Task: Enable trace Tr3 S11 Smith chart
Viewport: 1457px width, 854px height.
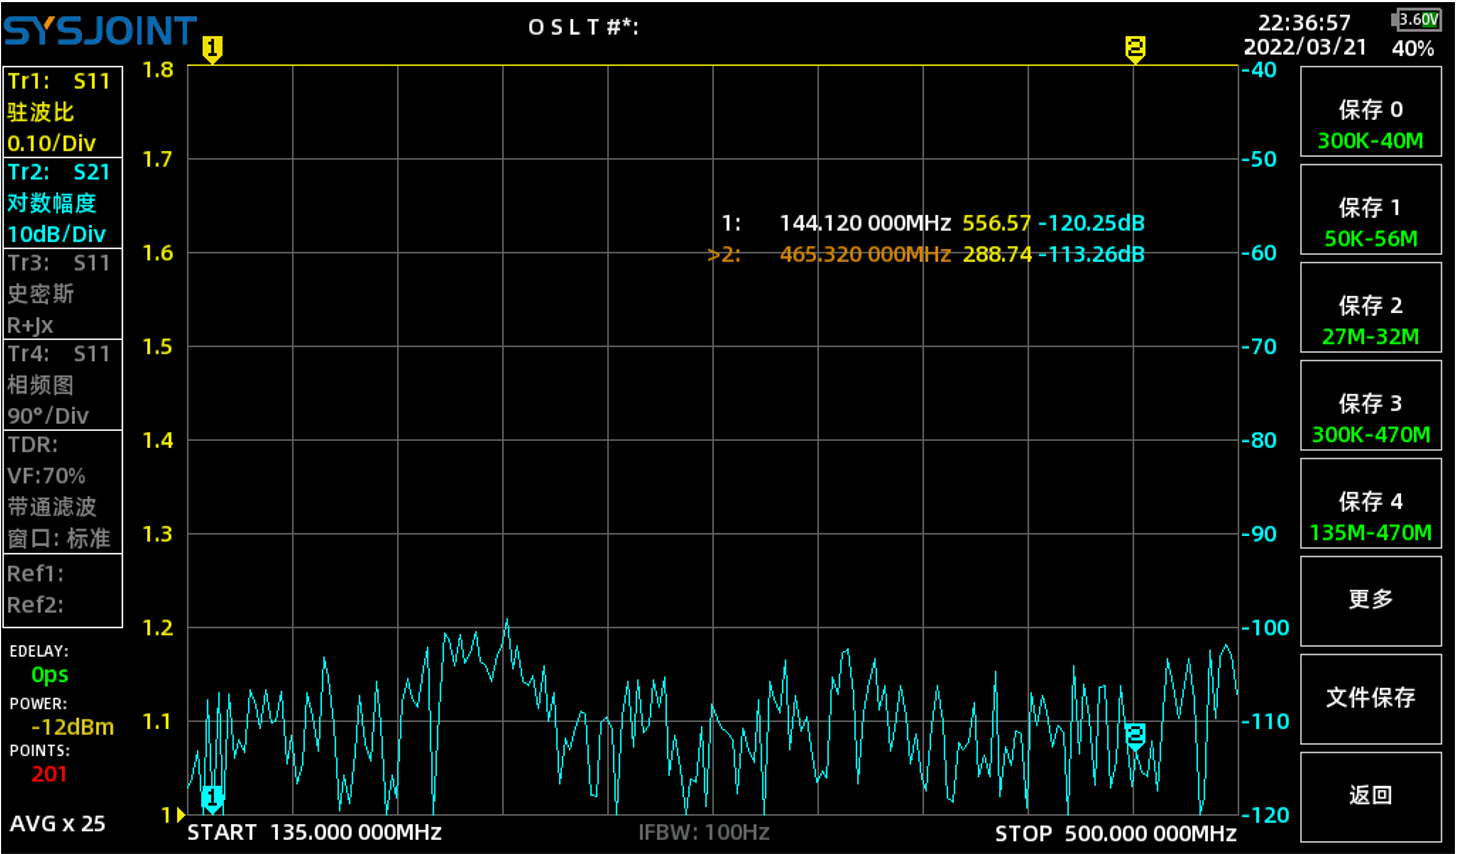Action: (63, 294)
